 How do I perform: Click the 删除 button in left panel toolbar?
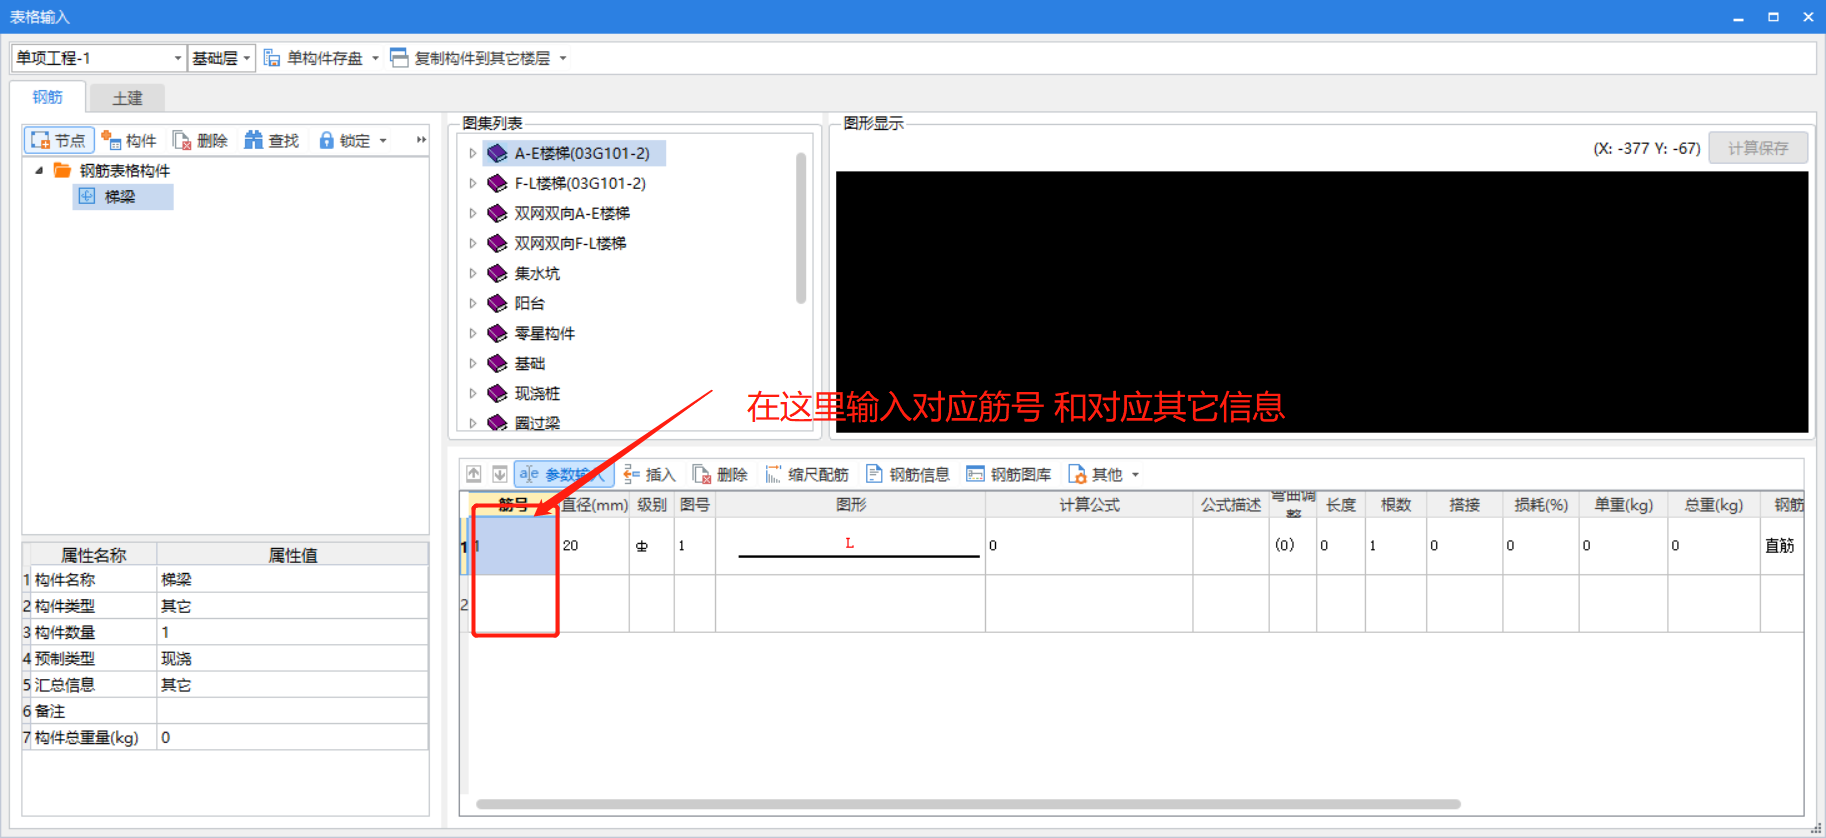pyautogui.click(x=200, y=140)
